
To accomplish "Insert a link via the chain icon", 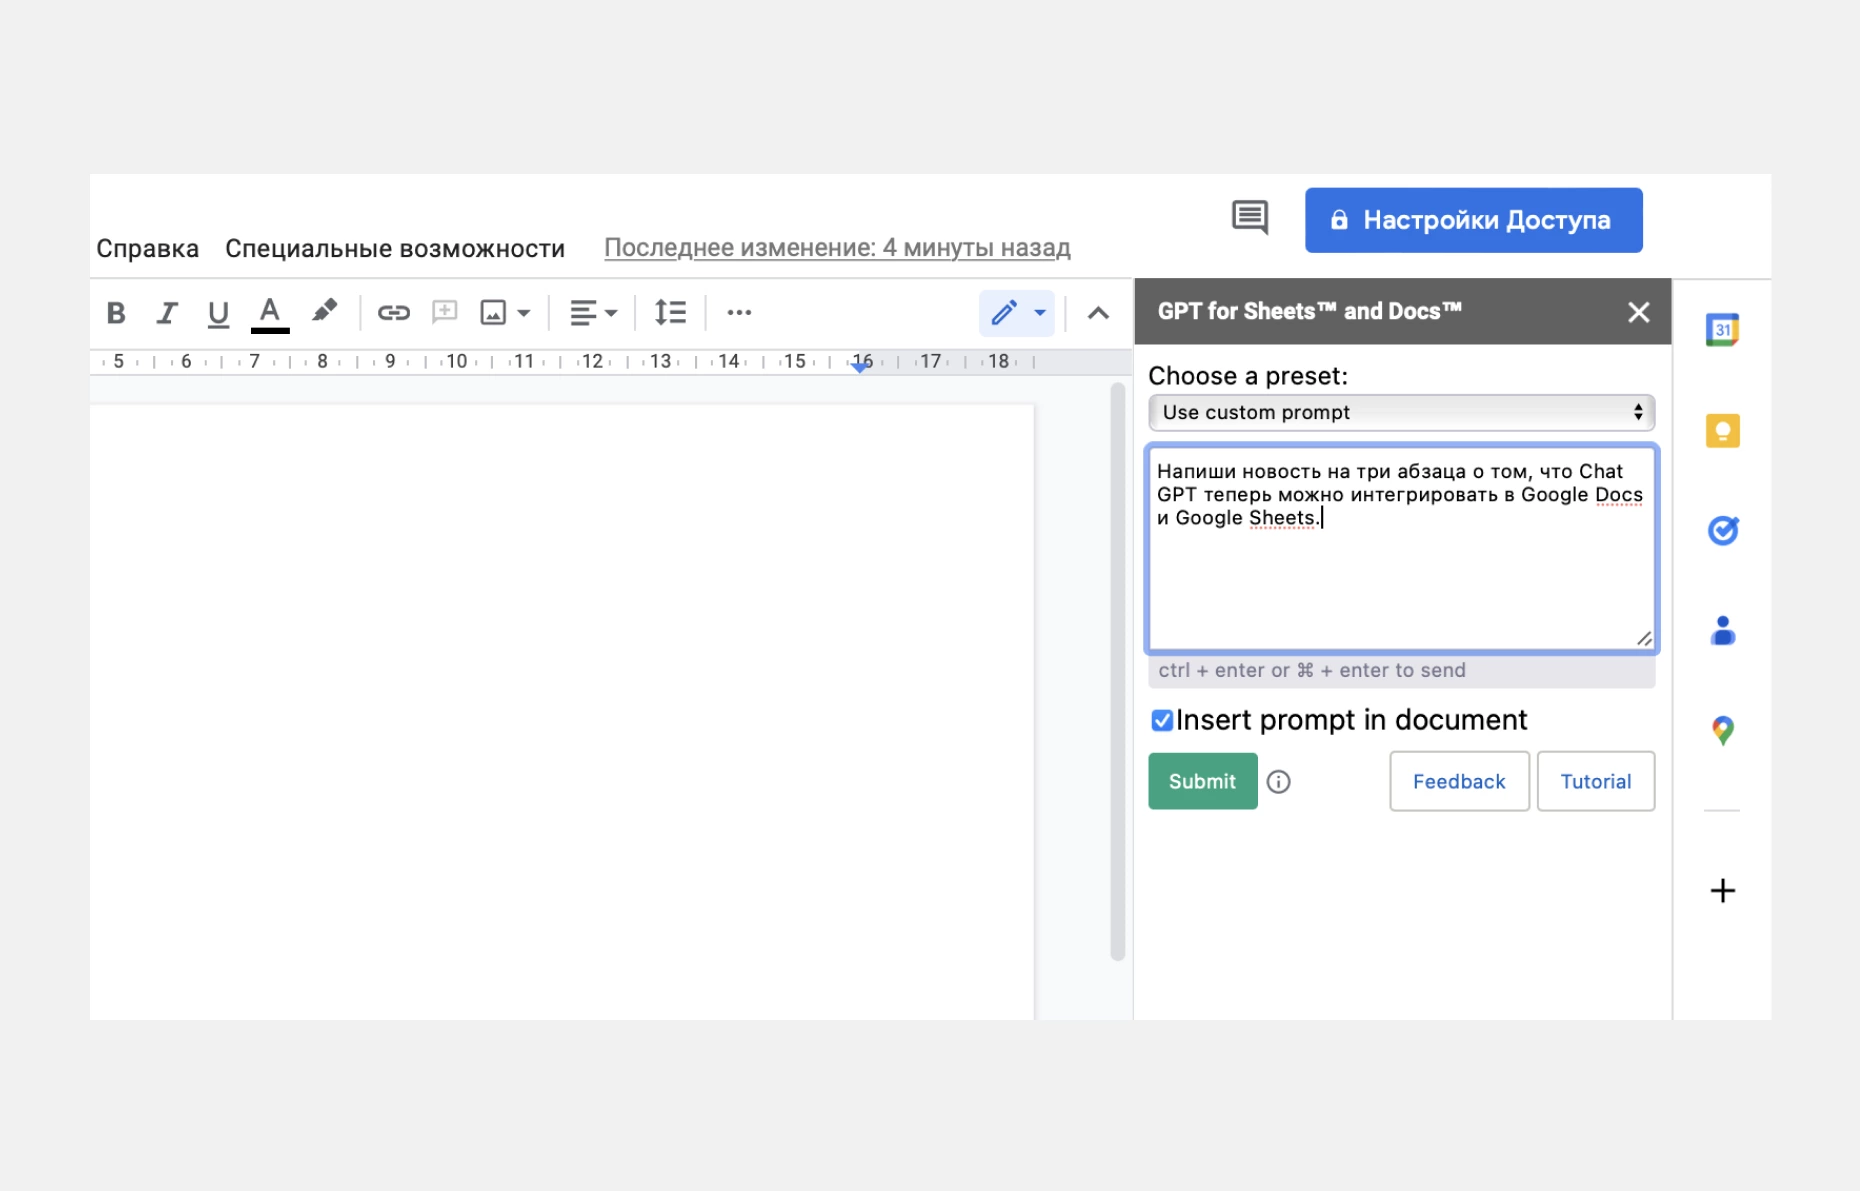I will click(x=394, y=313).
